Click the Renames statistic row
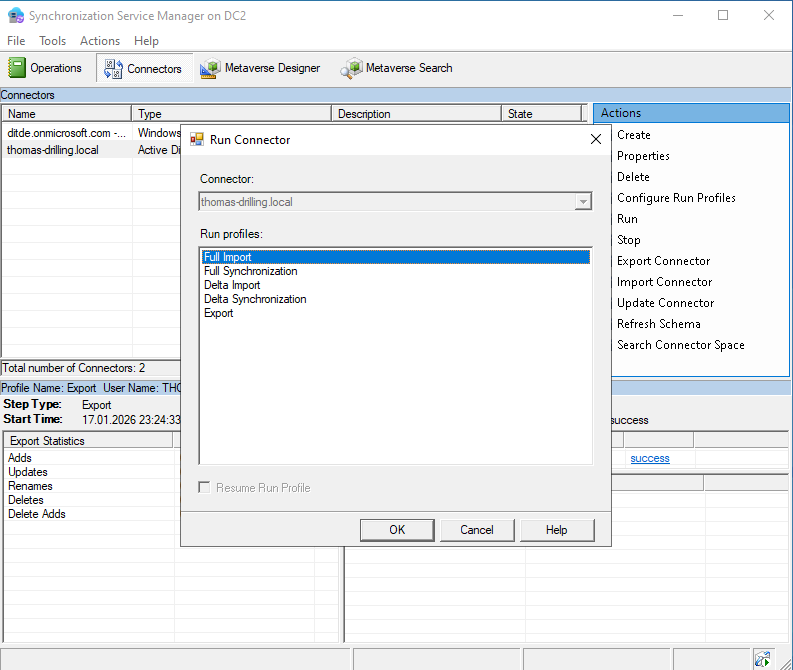The height and width of the screenshot is (670, 793). point(91,486)
